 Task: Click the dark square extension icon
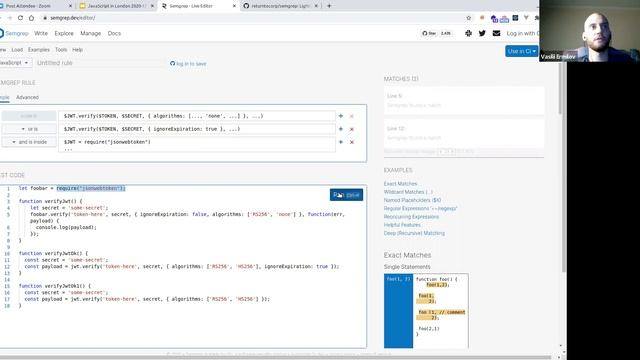coord(516,18)
